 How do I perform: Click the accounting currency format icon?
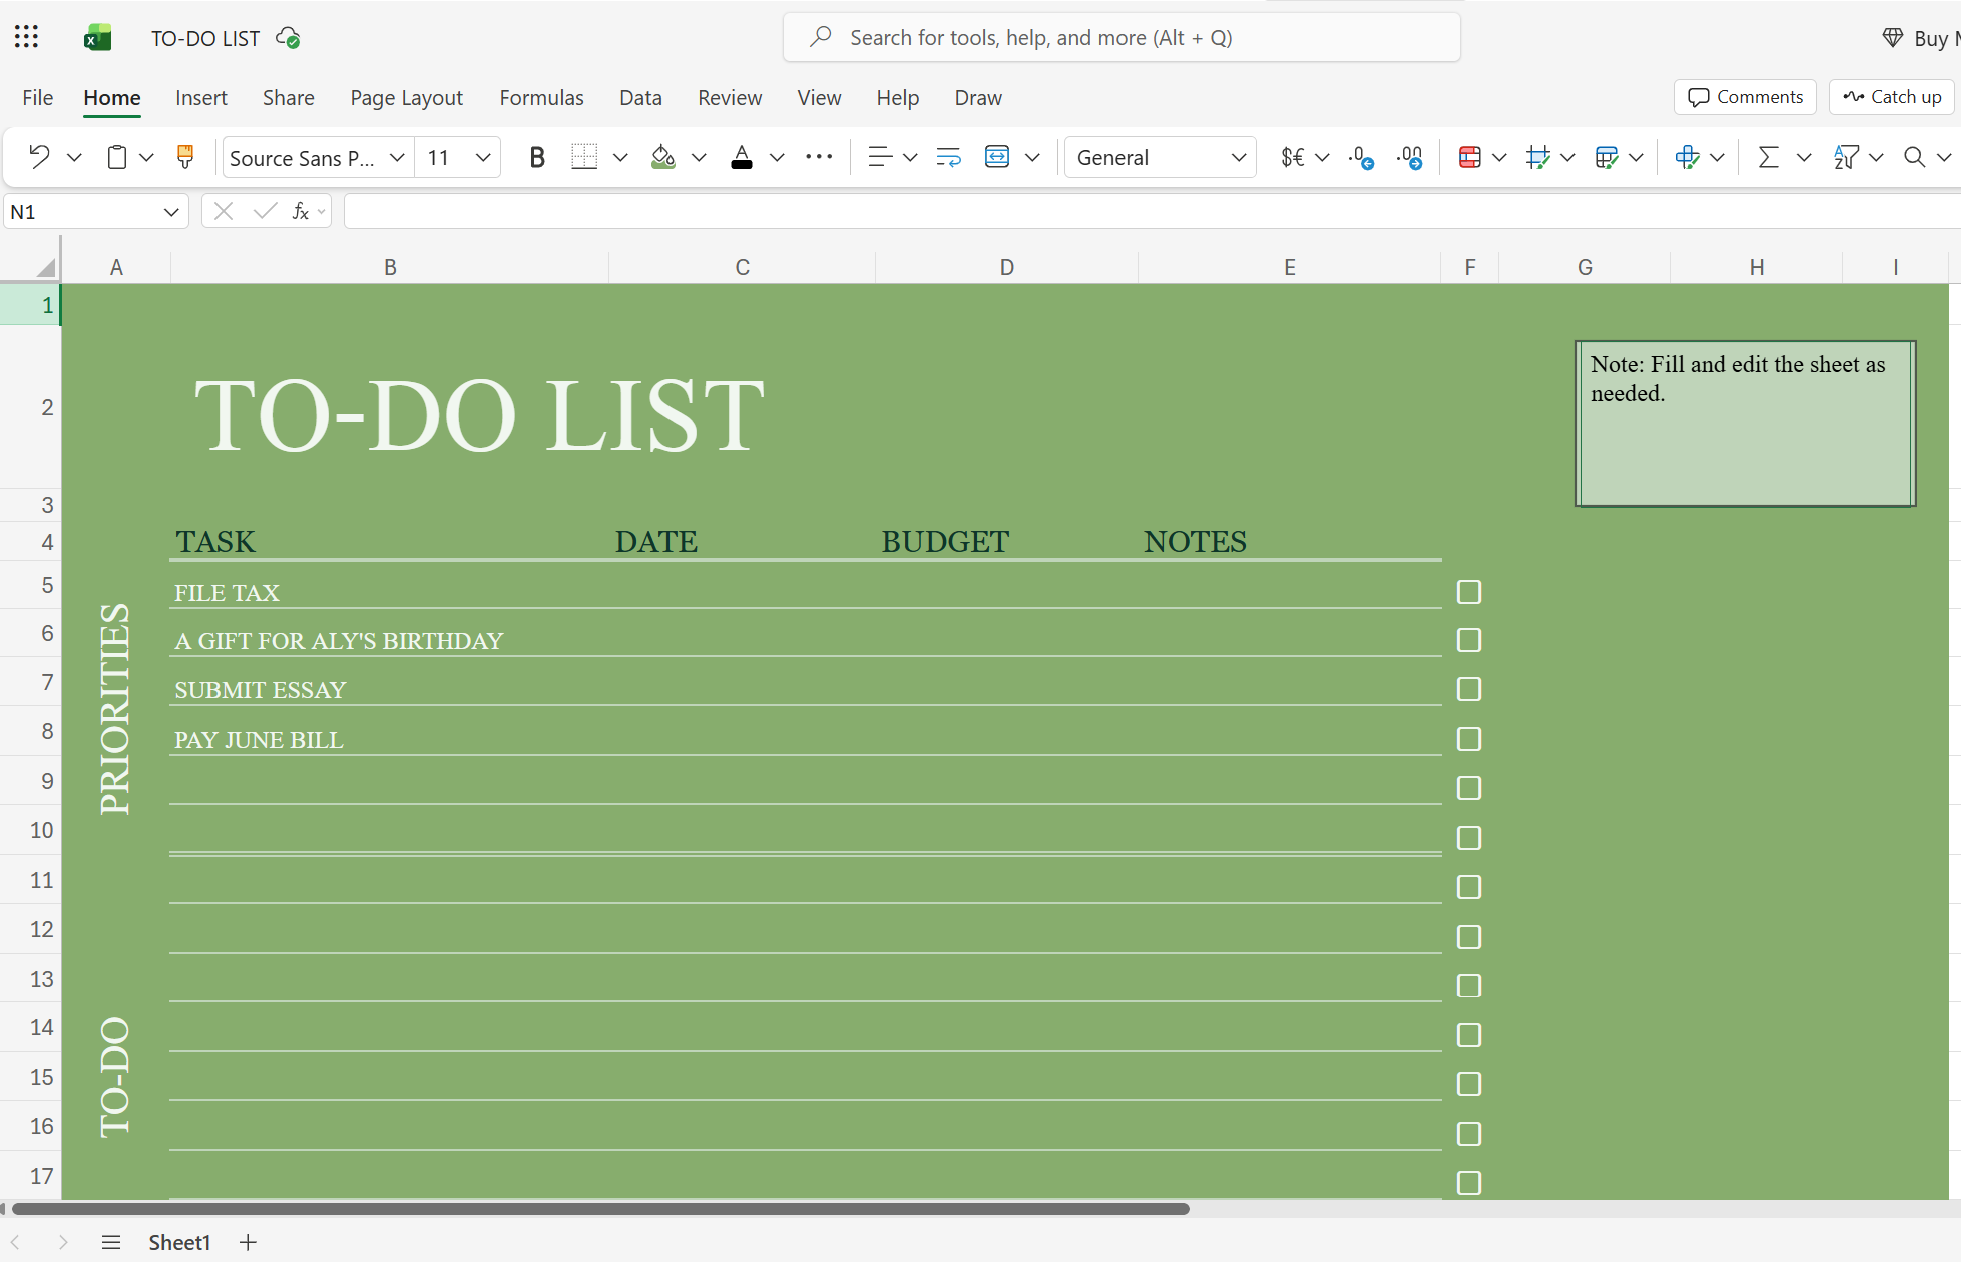[1293, 157]
